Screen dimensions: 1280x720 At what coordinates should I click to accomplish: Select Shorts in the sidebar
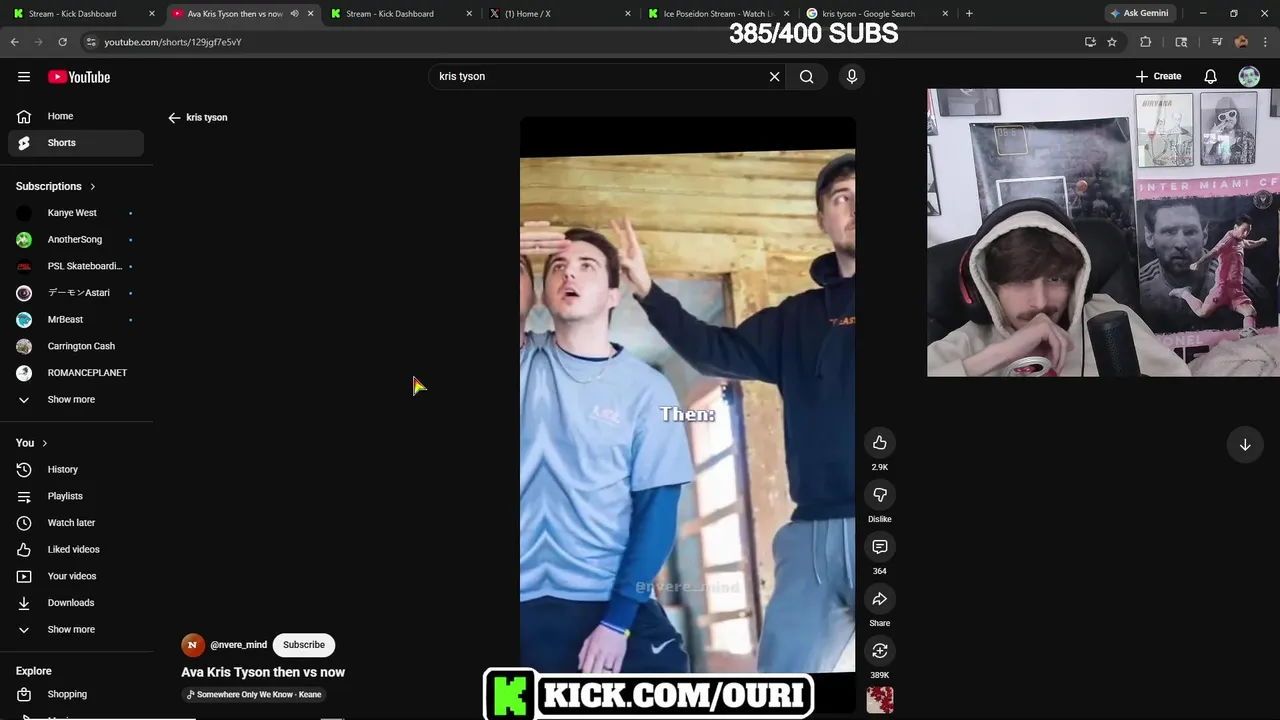[x=76, y=143]
